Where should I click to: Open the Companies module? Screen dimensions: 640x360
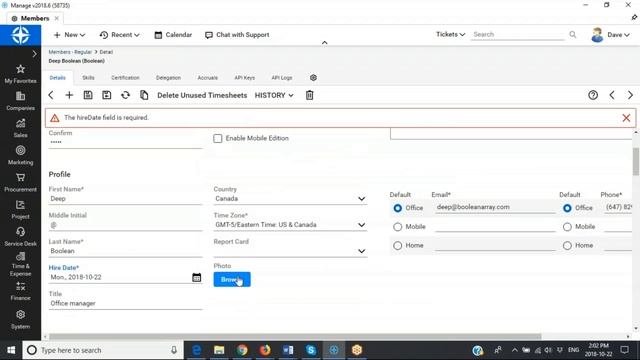20,101
